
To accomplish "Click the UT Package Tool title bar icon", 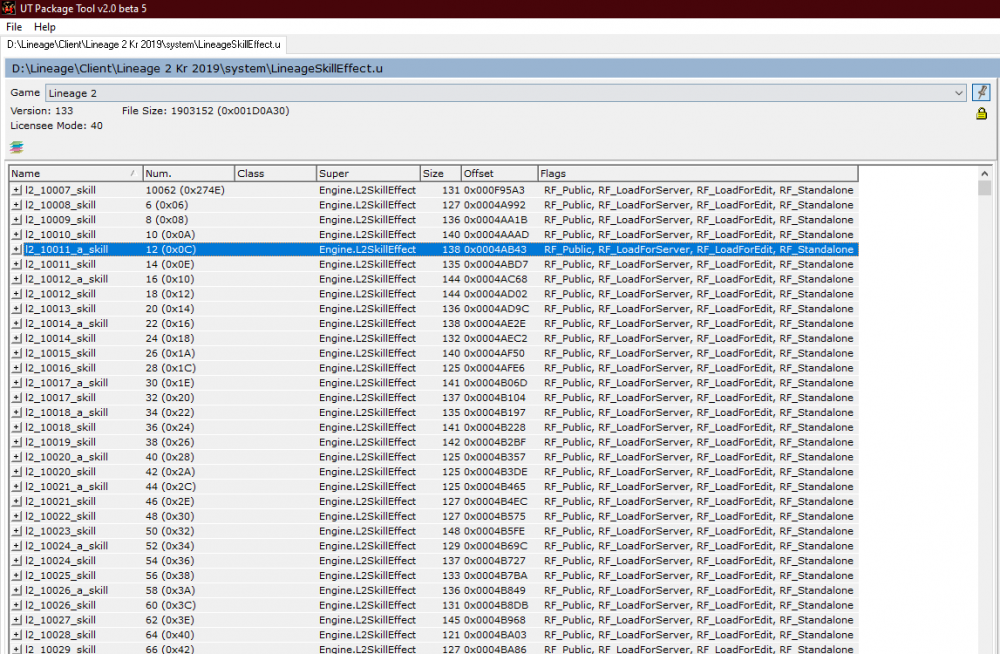I will [9, 9].
